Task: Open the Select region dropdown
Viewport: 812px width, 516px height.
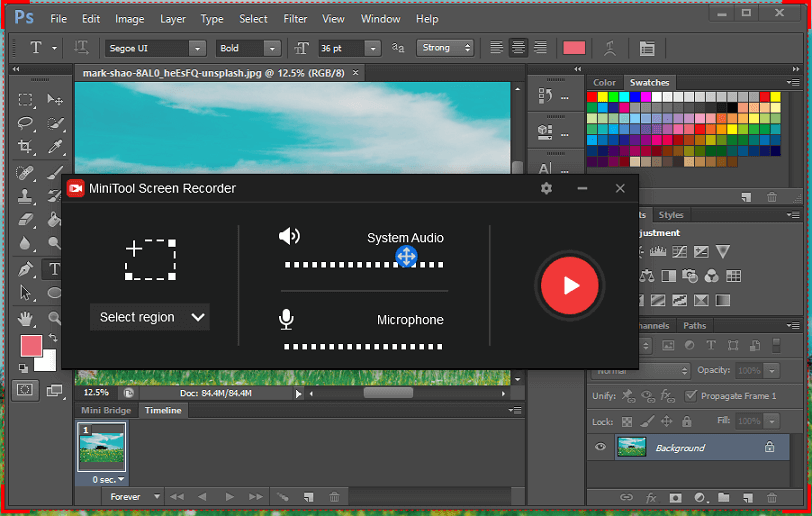Action: click(x=150, y=317)
